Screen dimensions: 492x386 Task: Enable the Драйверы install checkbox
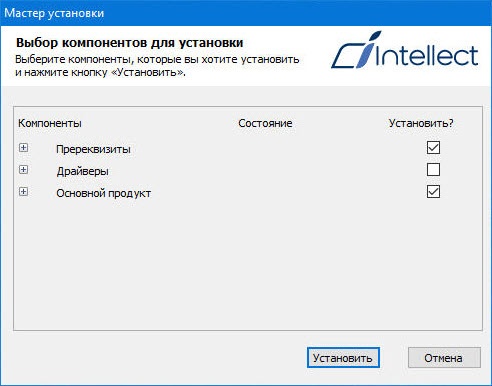[433, 170]
